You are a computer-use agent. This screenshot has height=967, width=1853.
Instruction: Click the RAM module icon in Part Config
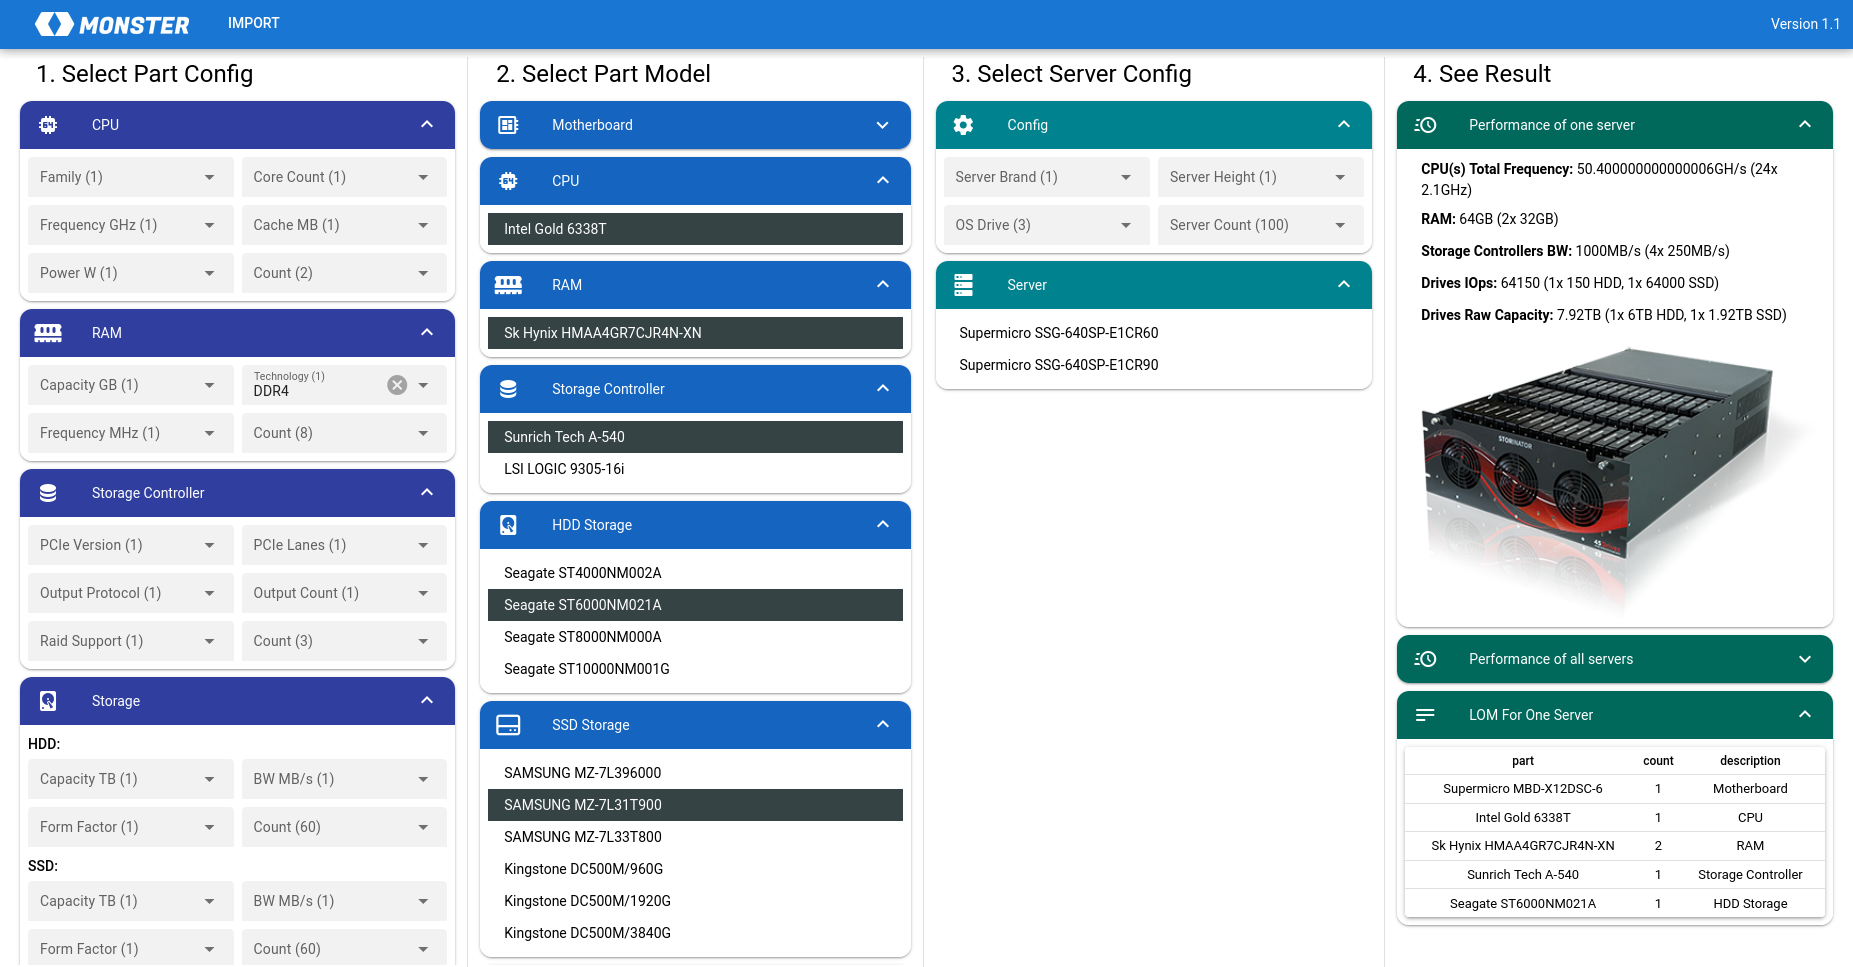click(48, 333)
